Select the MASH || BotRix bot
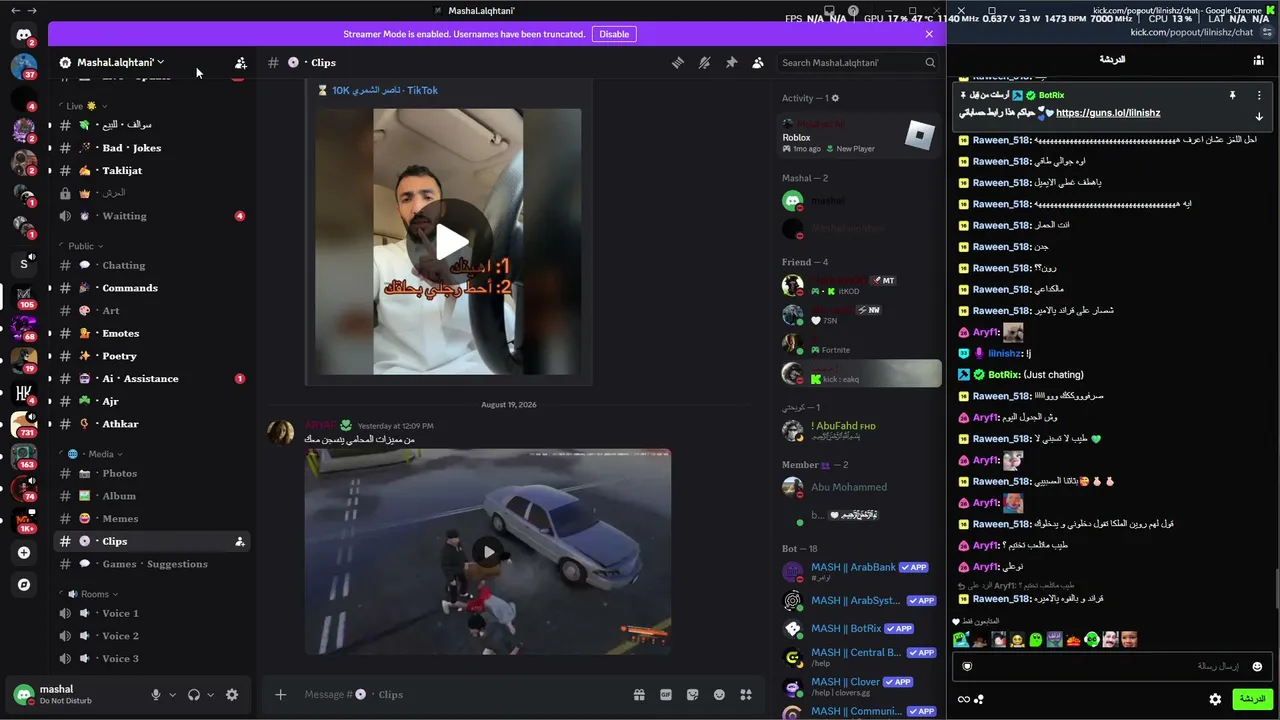 click(860, 628)
